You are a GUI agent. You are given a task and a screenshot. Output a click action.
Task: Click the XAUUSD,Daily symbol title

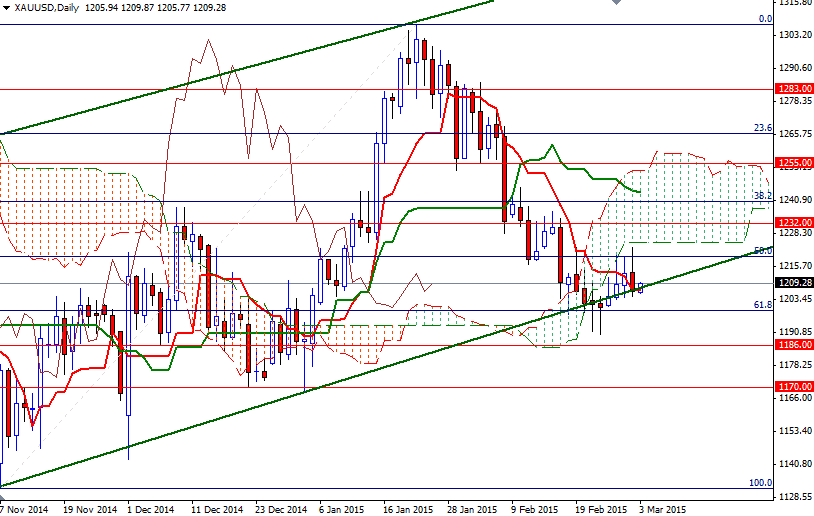tap(47, 7)
